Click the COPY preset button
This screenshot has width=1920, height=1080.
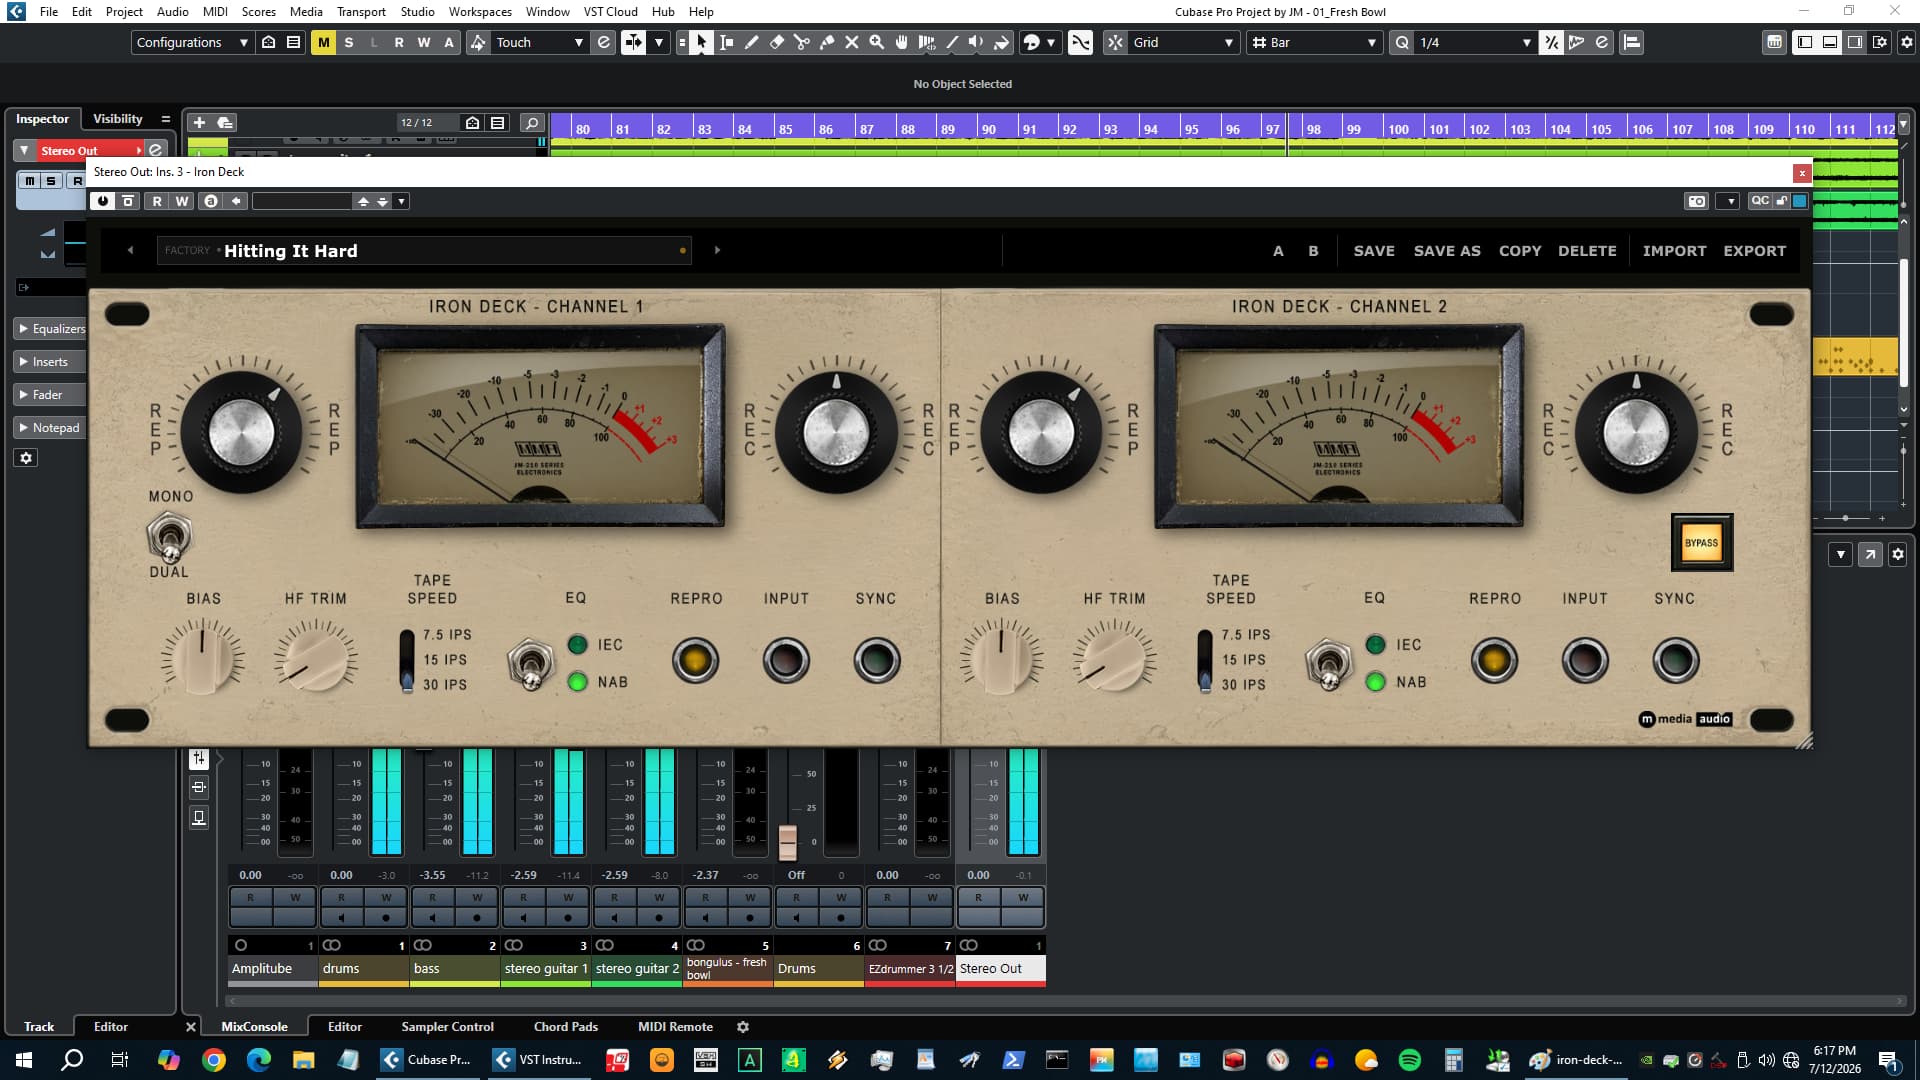click(x=1519, y=250)
